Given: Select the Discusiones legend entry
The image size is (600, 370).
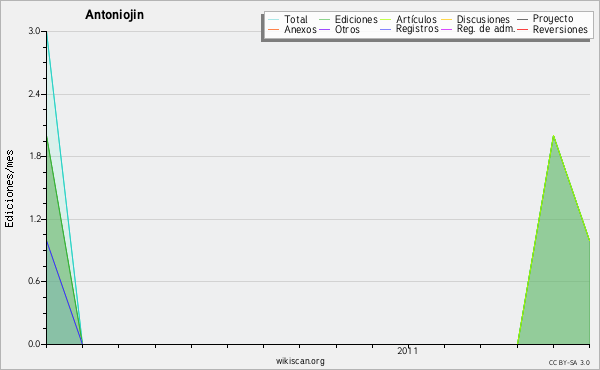Looking at the screenshot, I should point(483,19).
